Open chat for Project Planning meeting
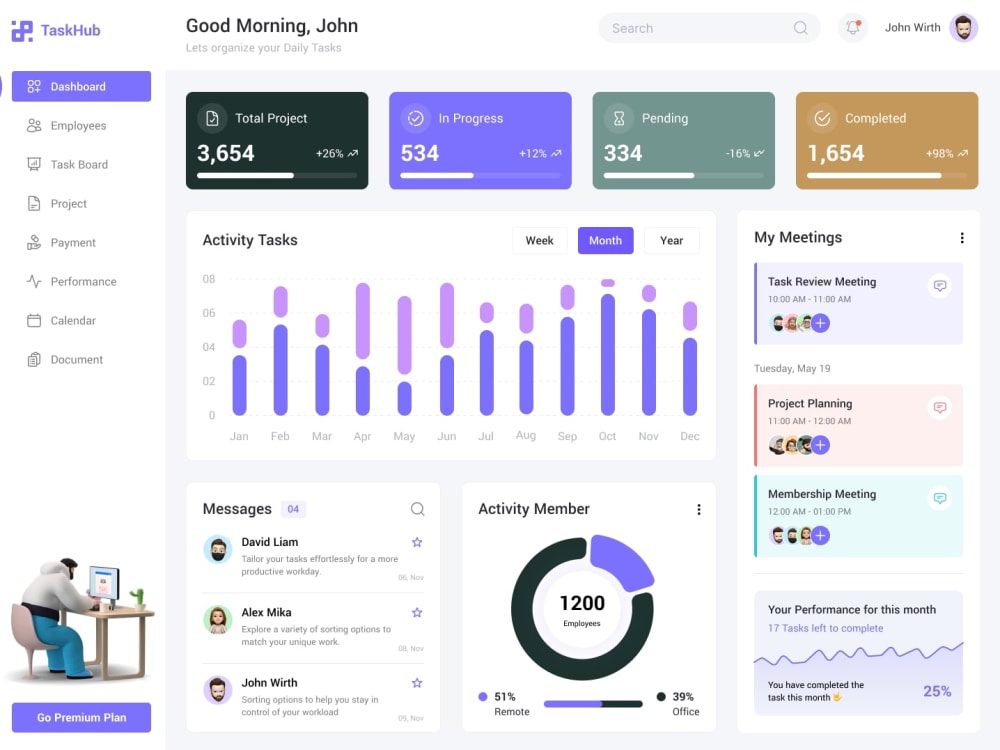Viewport: 1000px width, 750px height. coord(939,408)
